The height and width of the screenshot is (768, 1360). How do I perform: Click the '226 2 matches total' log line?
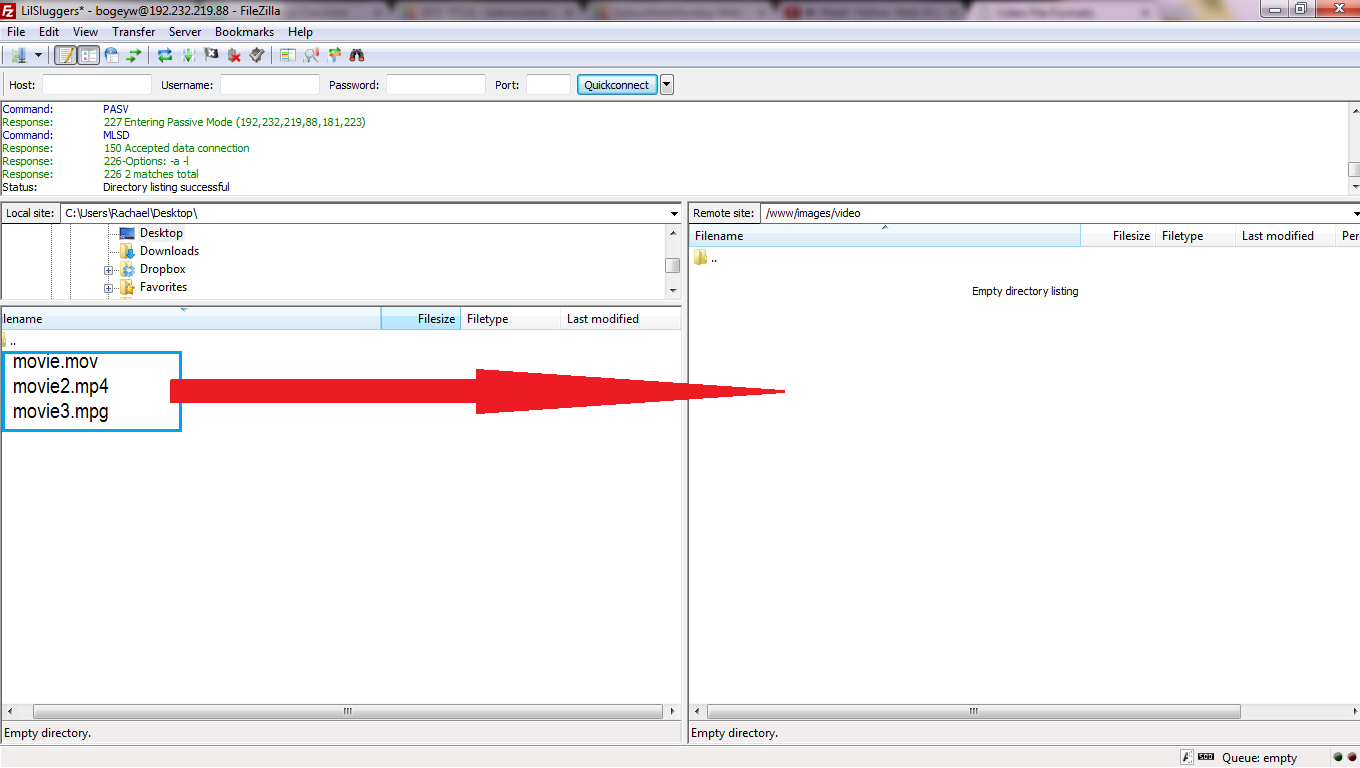click(151, 174)
